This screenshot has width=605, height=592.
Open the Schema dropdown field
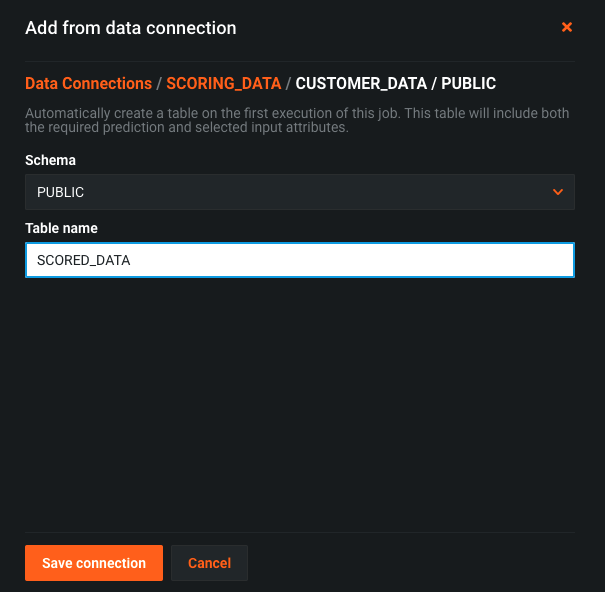(300, 192)
